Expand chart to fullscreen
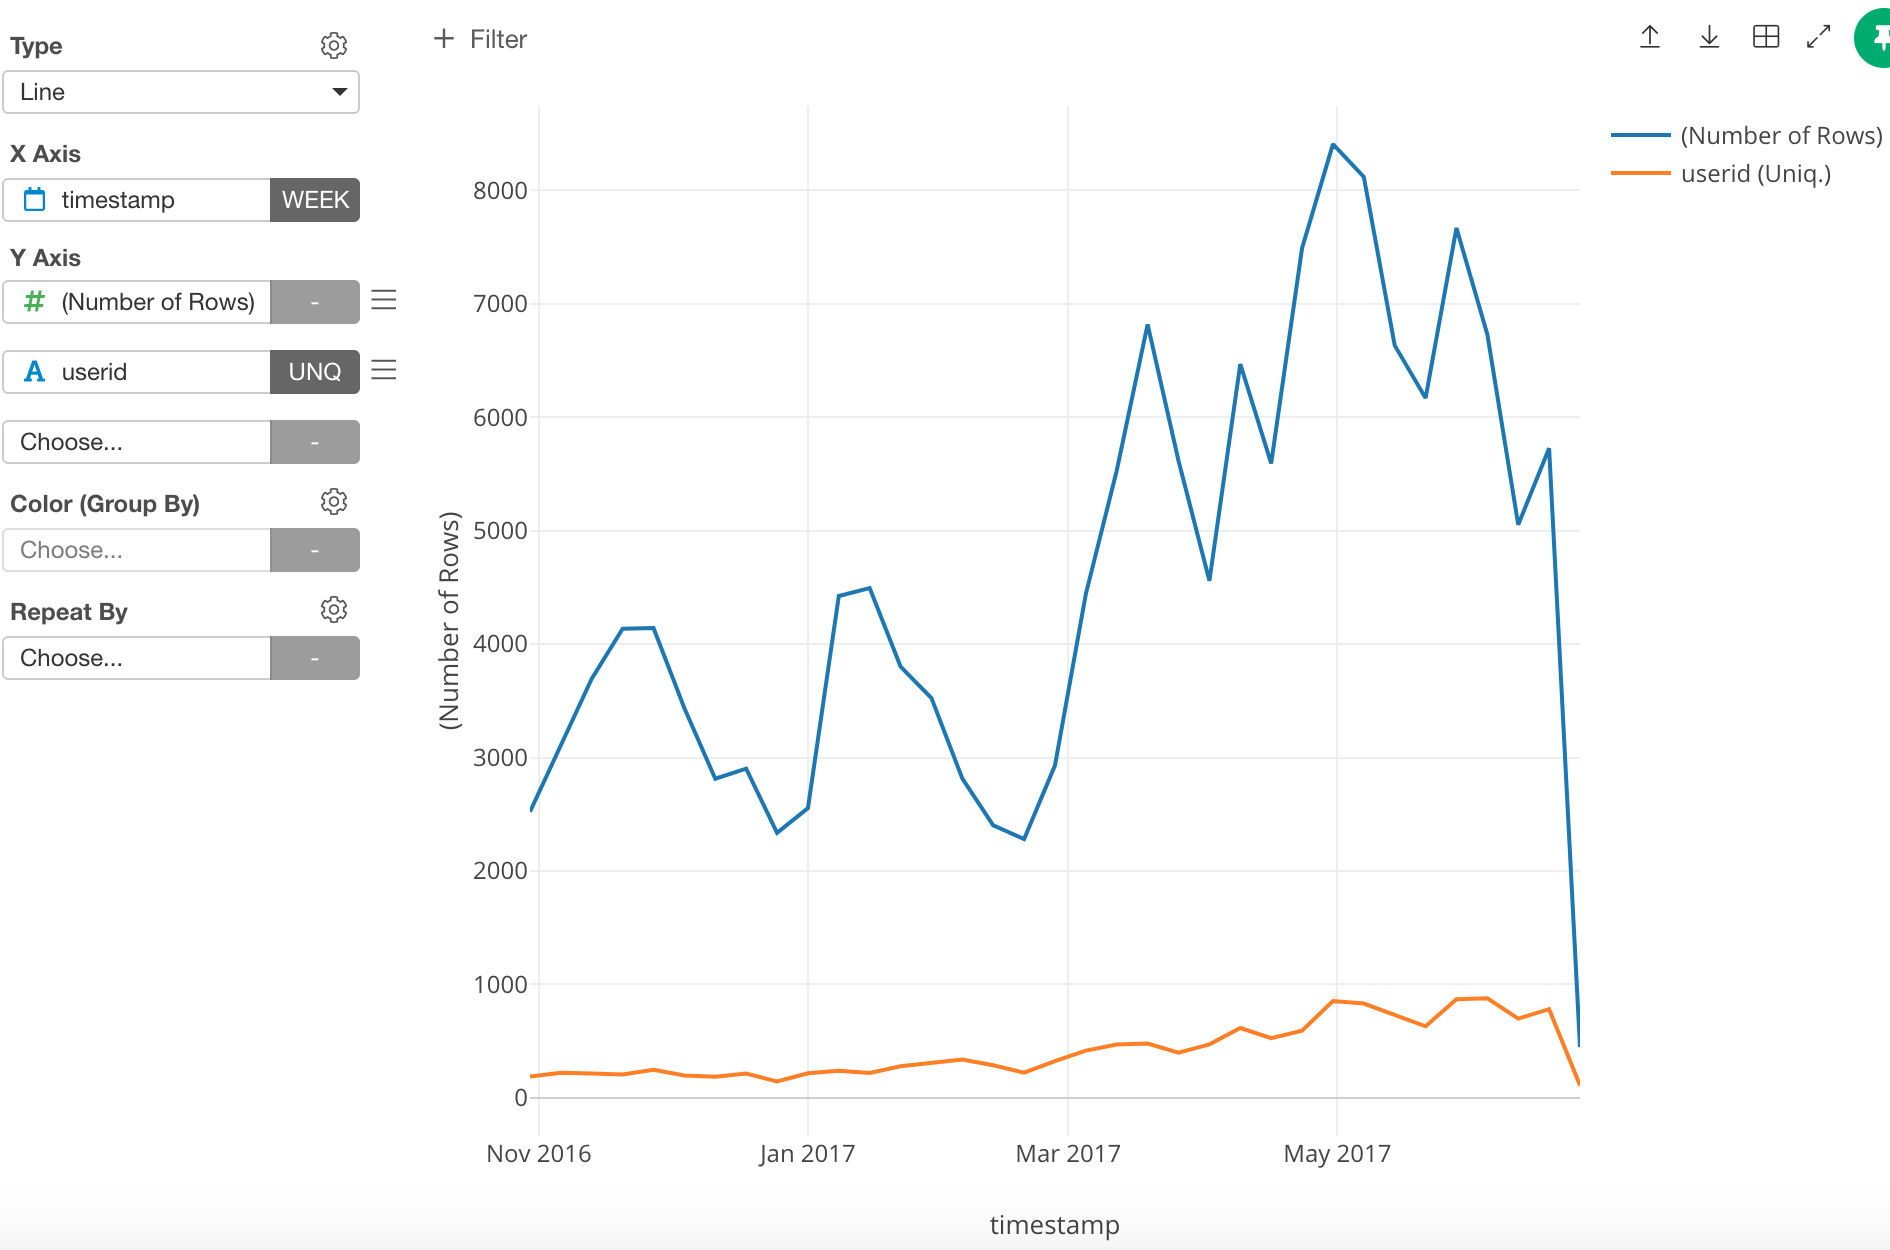 (1818, 37)
